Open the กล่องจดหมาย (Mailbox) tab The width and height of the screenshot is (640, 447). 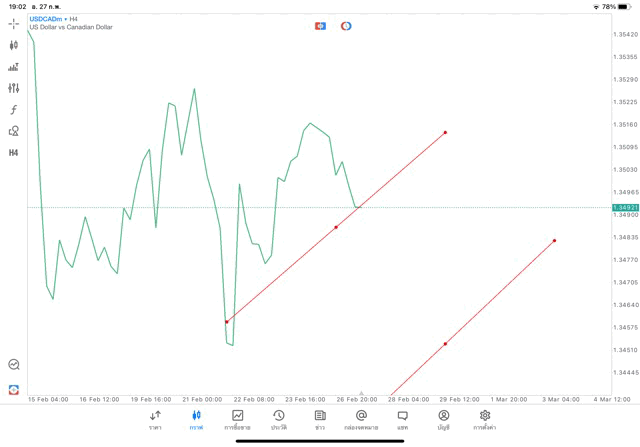(x=361, y=420)
